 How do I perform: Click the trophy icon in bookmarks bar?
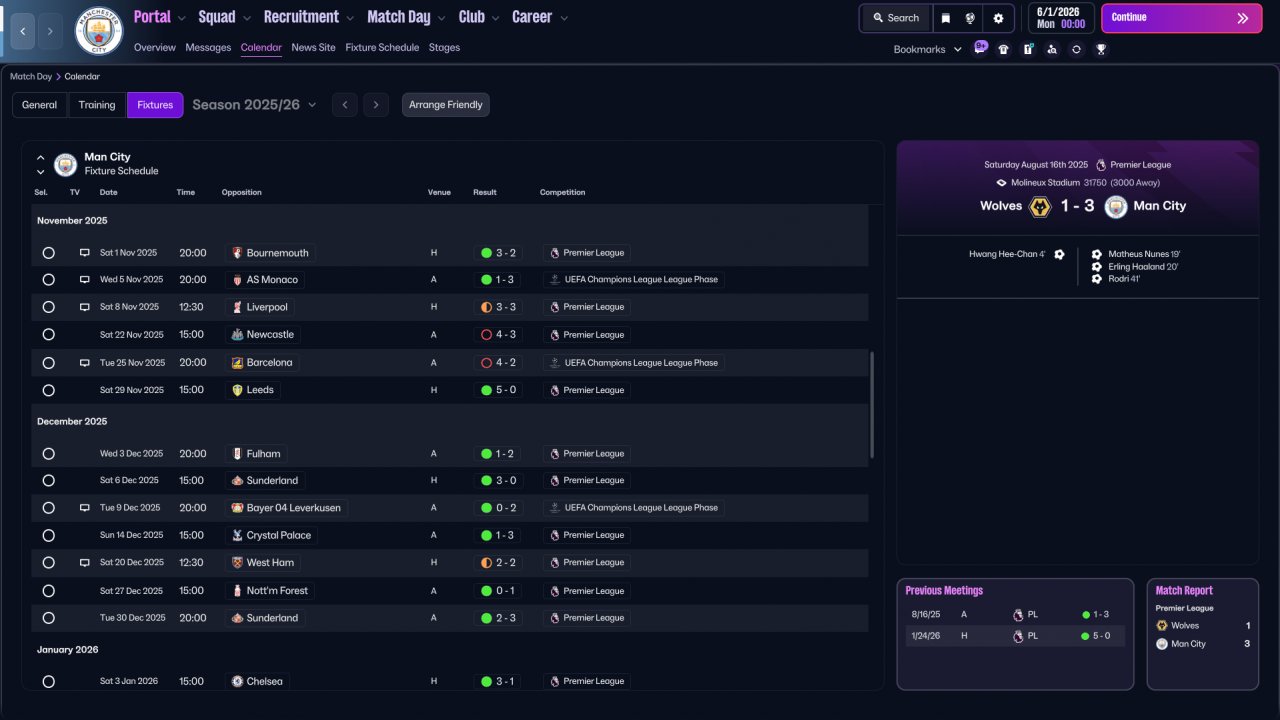[x=1101, y=49]
